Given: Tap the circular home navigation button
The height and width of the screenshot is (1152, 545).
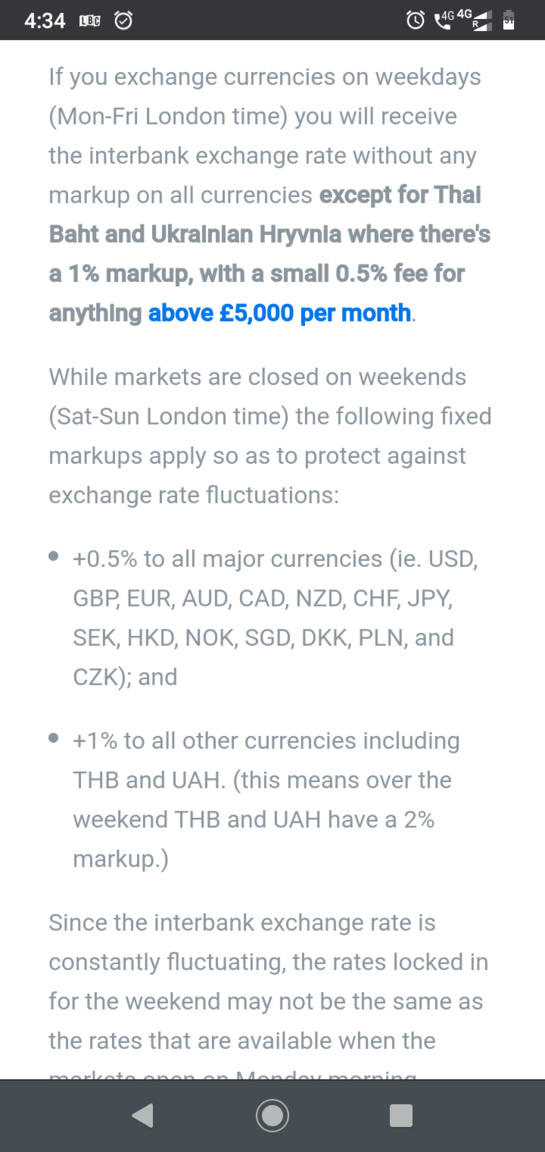Looking at the screenshot, I should [272, 1115].
